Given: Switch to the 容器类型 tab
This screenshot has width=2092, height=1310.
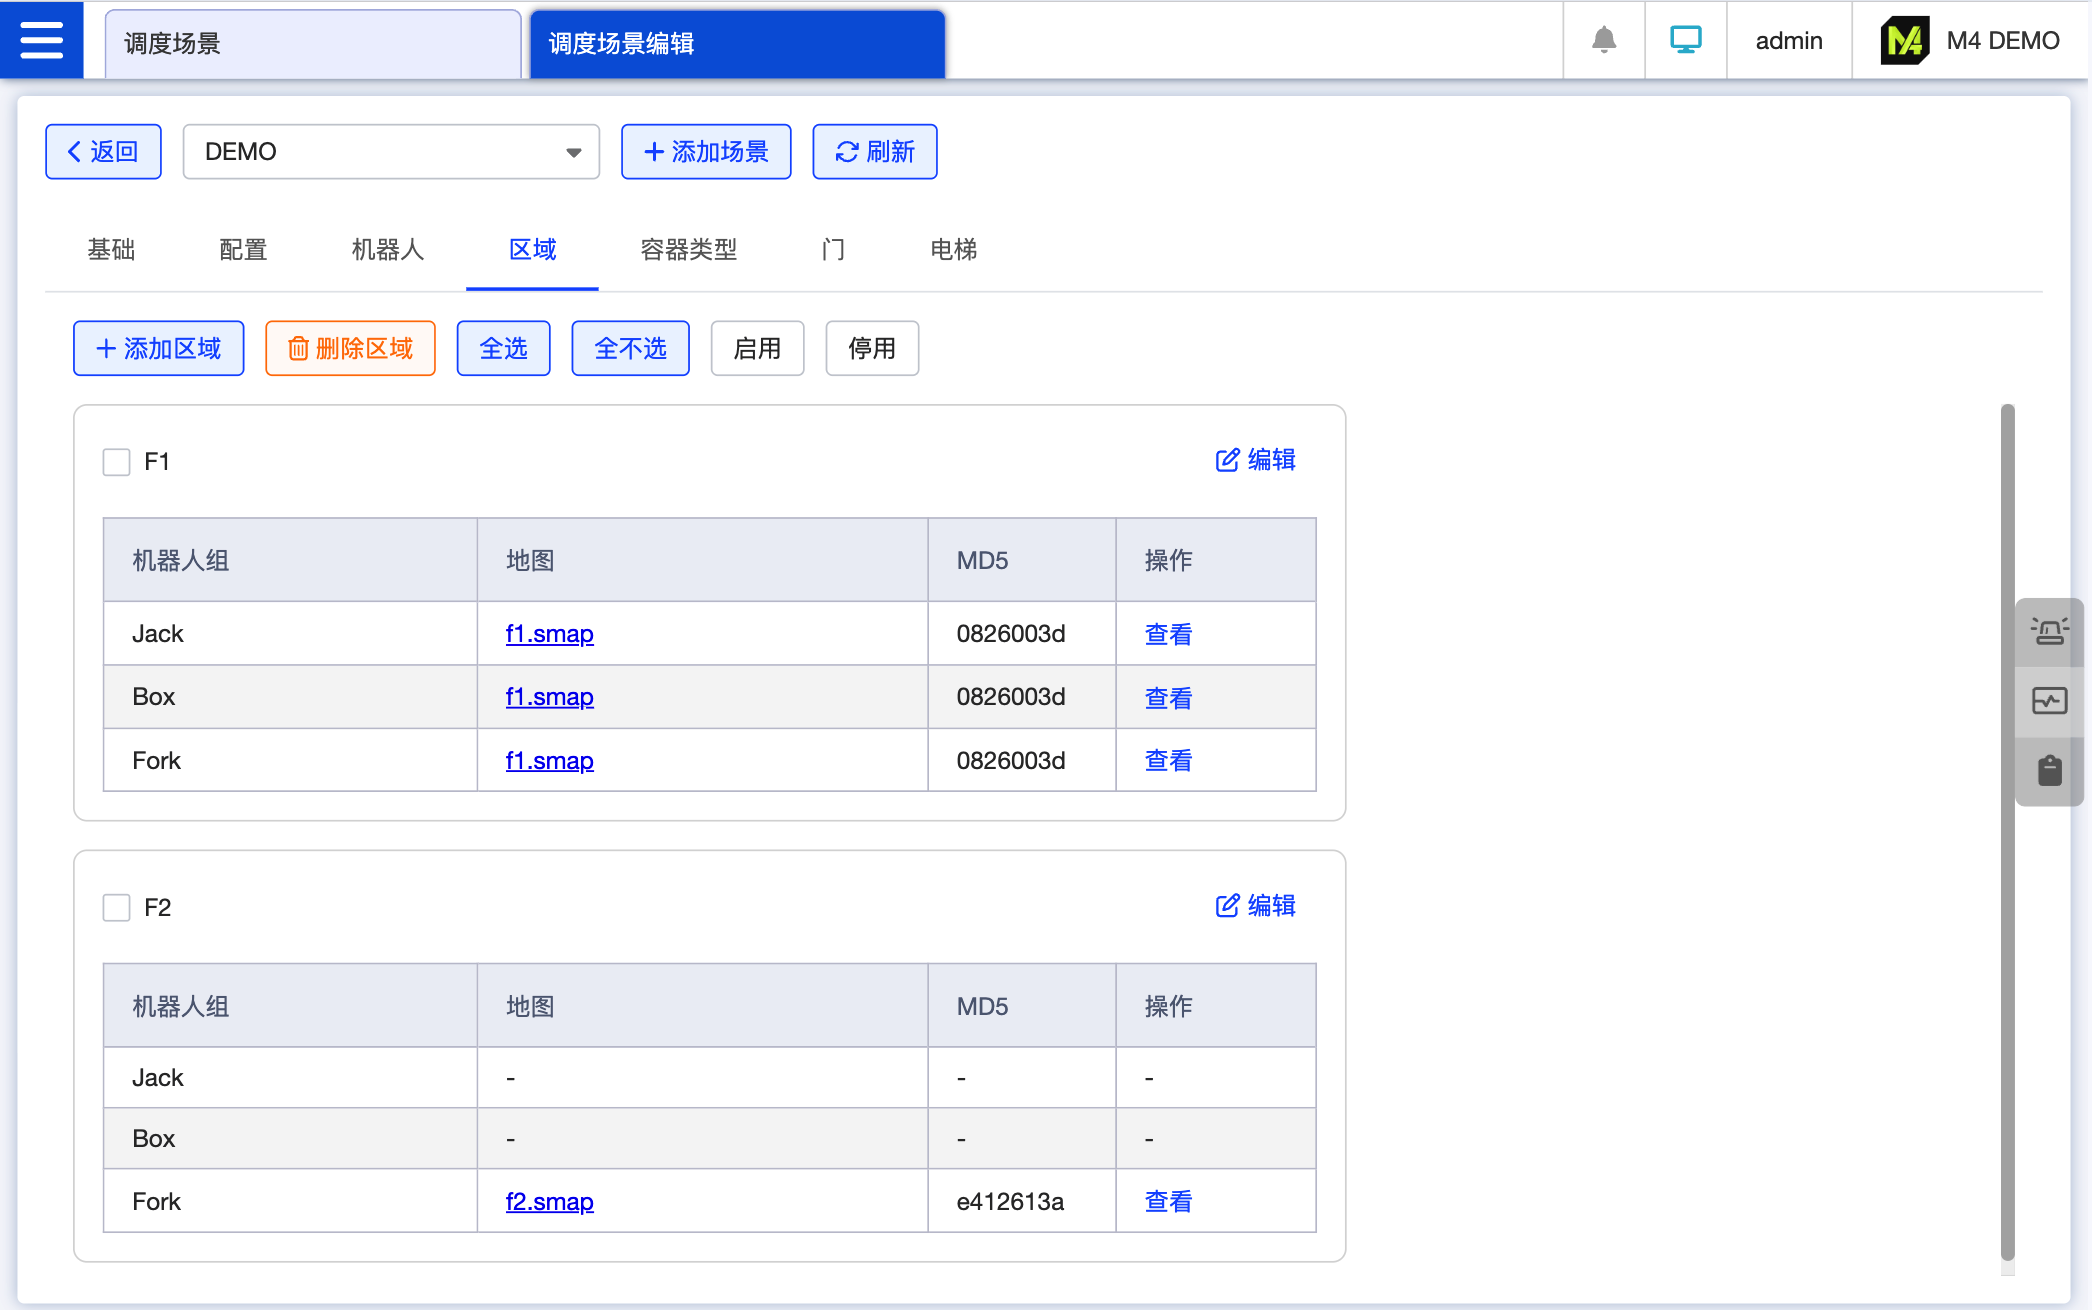Looking at the screenshot, I should click(688, 250).
